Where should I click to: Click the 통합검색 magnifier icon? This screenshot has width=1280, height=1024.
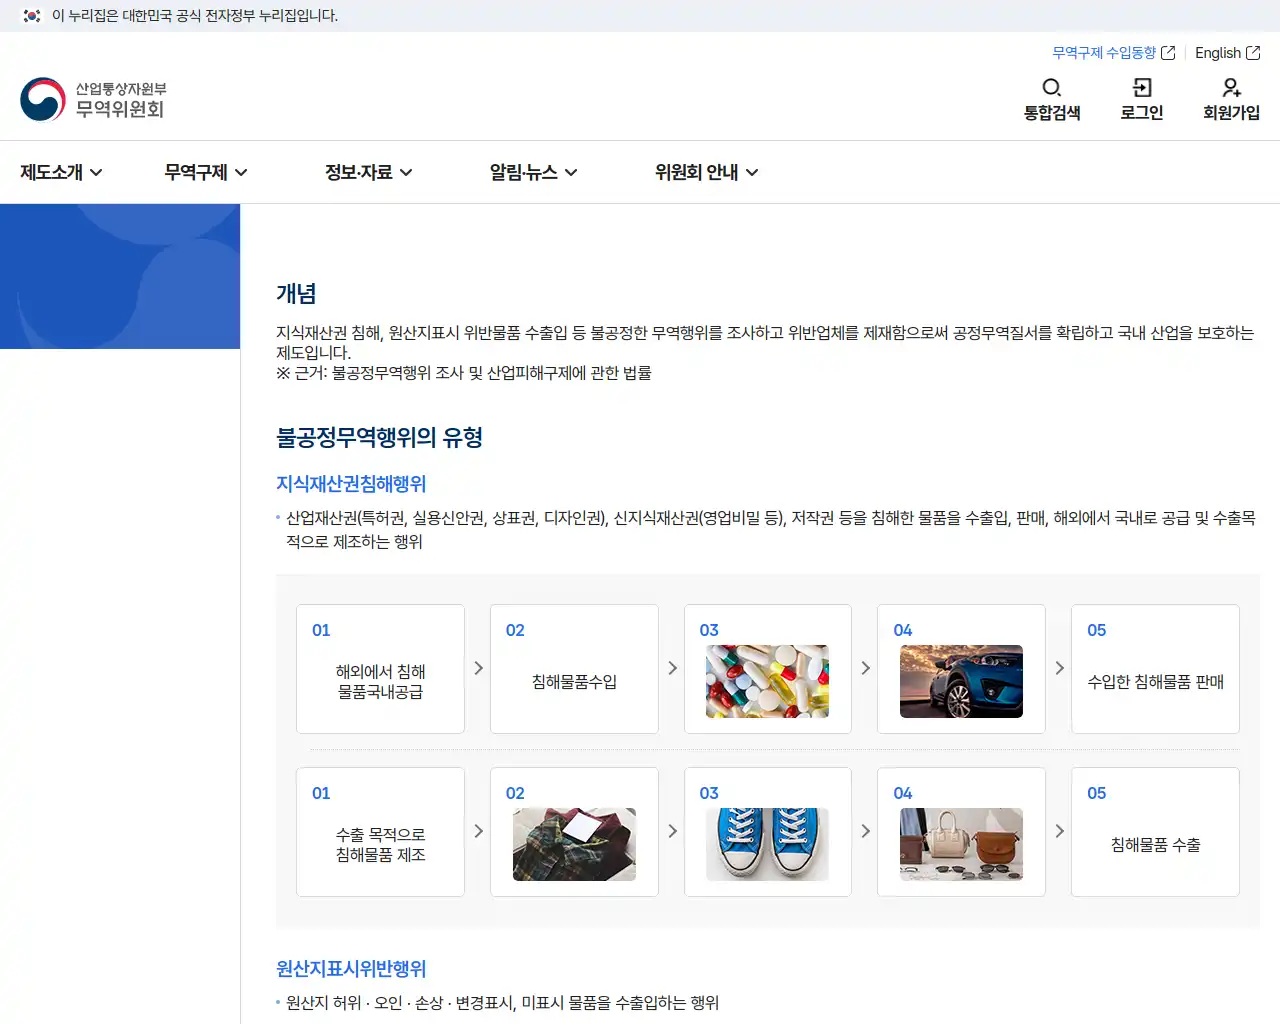[x=1052, y=88]
